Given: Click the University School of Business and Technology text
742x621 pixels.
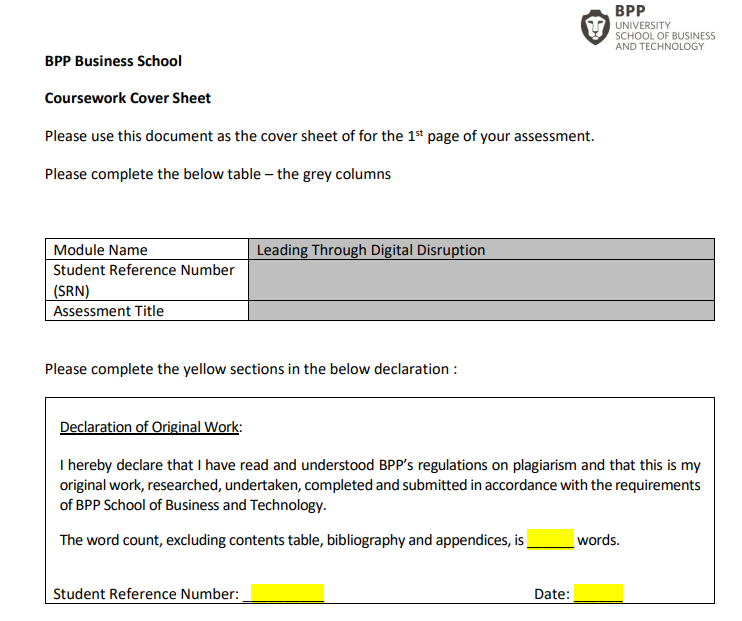Looking at the screenshot, I should click(665, 36).
